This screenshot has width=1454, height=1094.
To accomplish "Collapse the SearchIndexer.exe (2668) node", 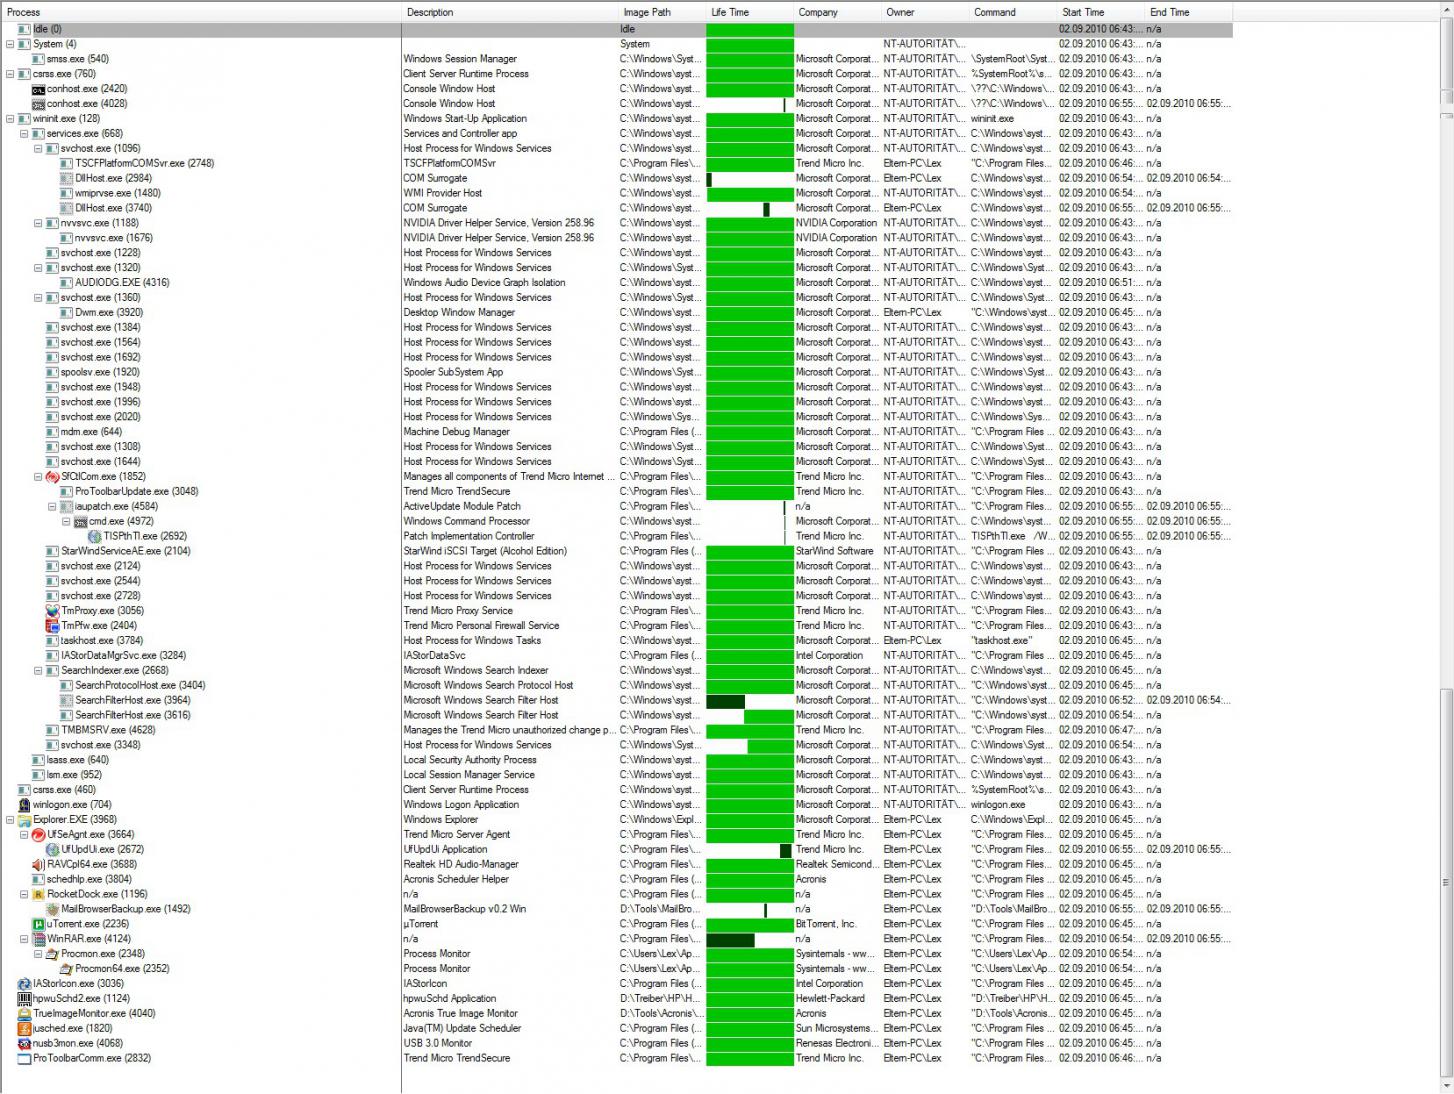I will coord(38,671).
